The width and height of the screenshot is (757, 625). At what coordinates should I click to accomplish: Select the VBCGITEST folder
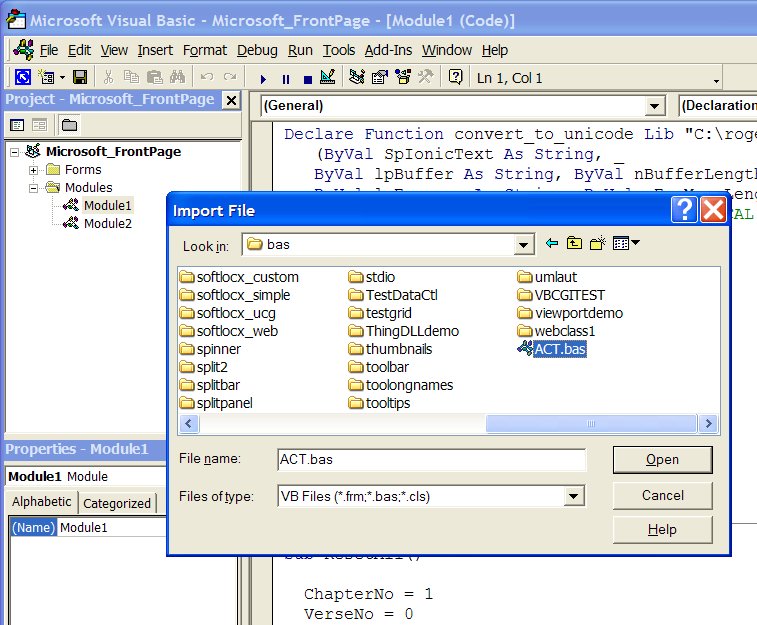(x=570, y=295)
